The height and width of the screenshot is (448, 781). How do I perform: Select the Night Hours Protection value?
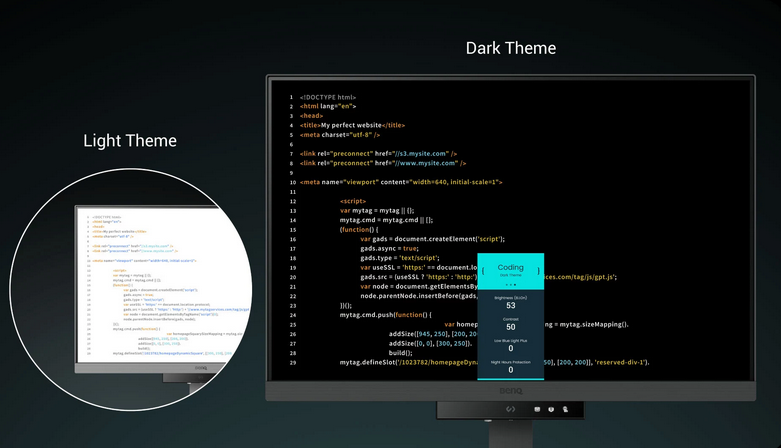point(511,370)
